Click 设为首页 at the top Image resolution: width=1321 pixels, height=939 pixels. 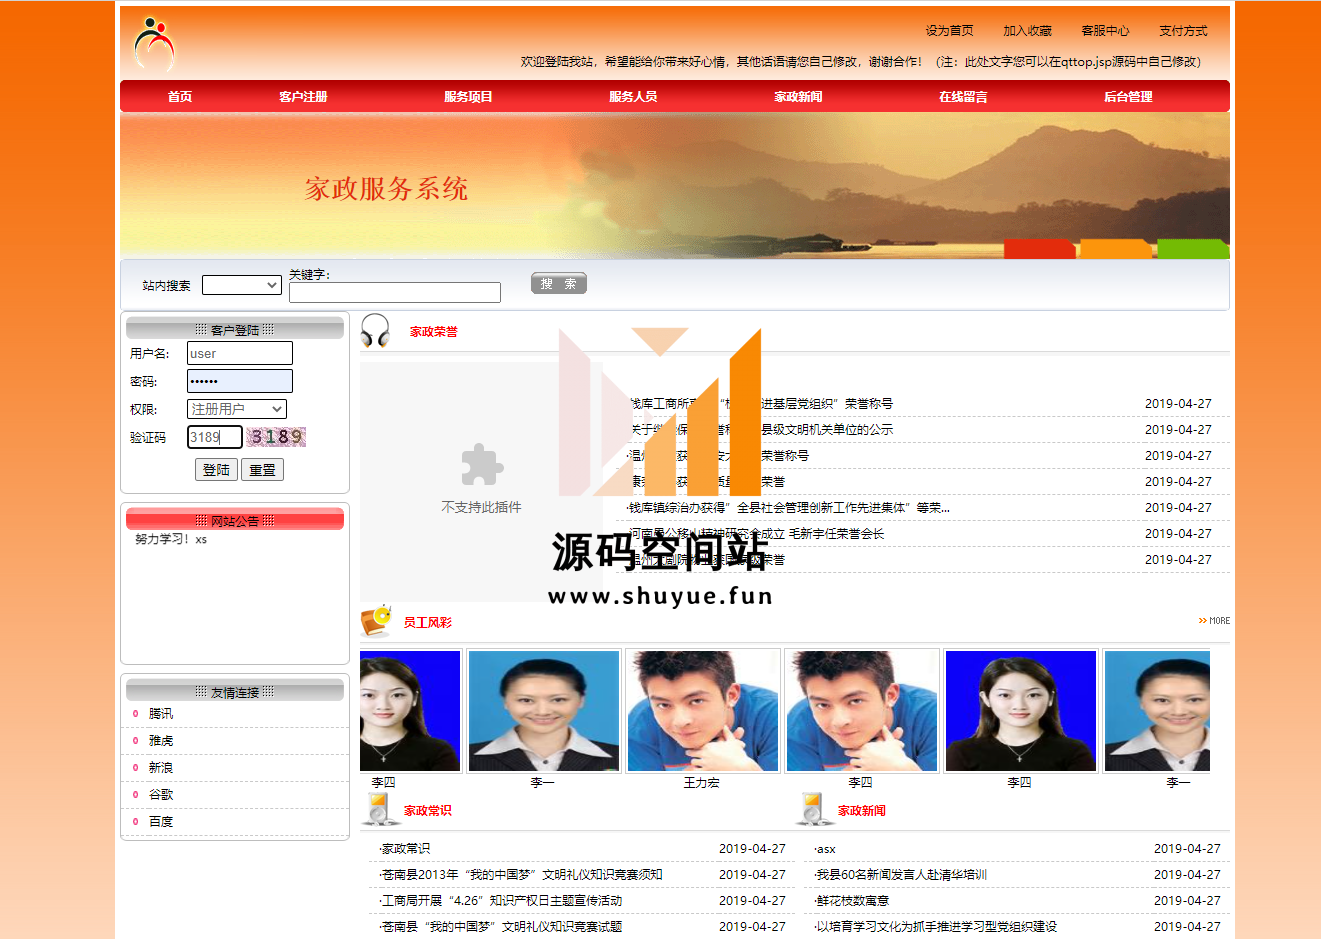[x=948, y=31]
